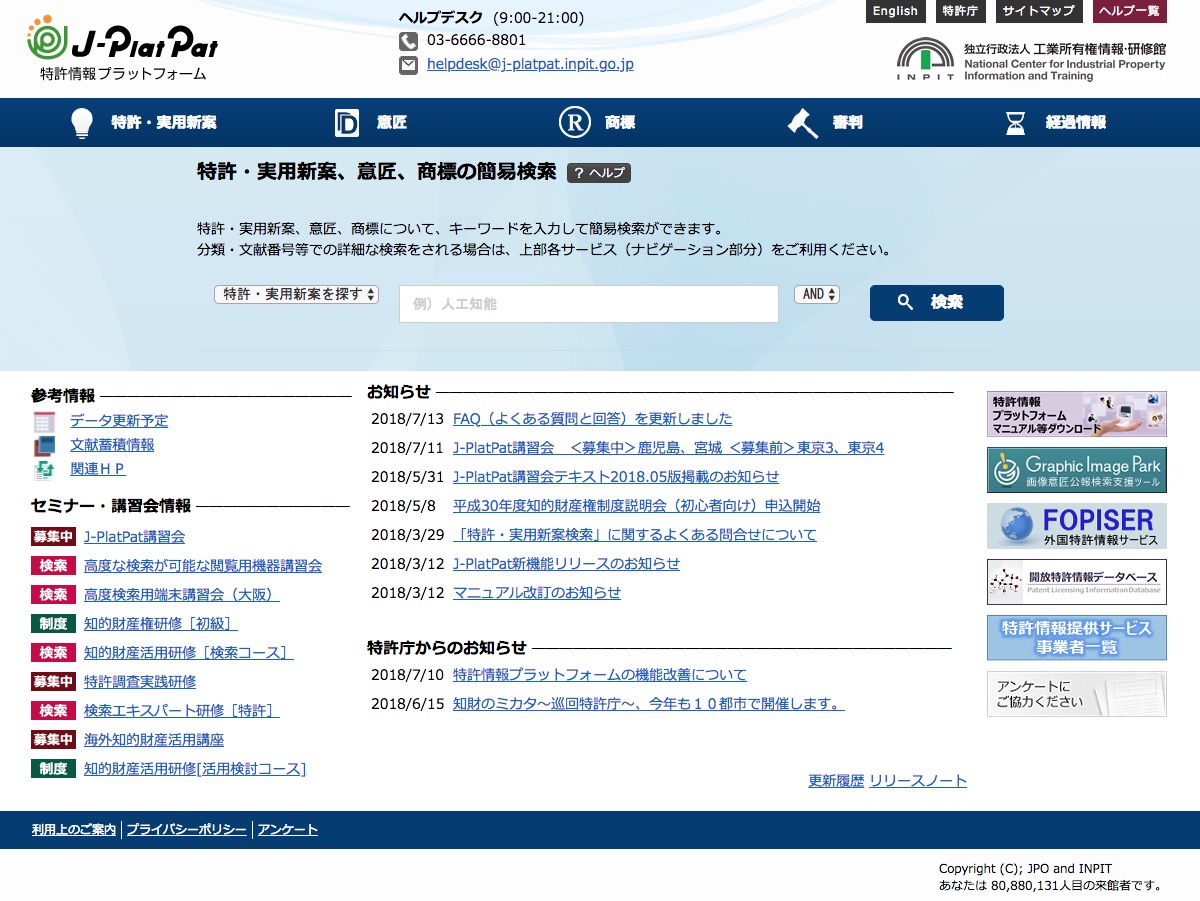Click the INPIT organization logo
Viewport: 1200px width, 901px height.
click(x=925, y=58)
